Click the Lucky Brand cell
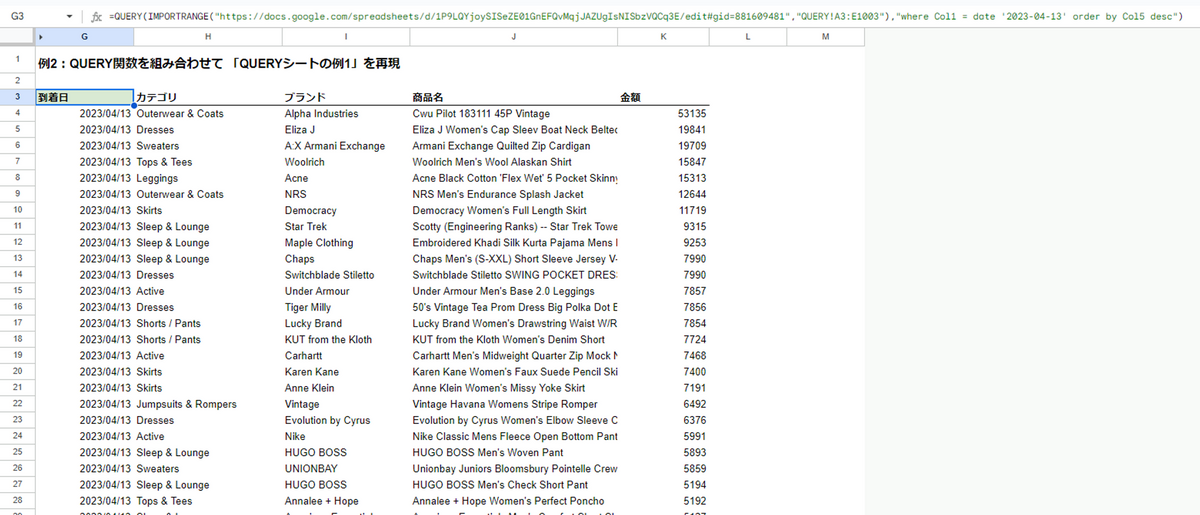The image size is (1200, 515). pyautogui.click(x=345, y=324)
